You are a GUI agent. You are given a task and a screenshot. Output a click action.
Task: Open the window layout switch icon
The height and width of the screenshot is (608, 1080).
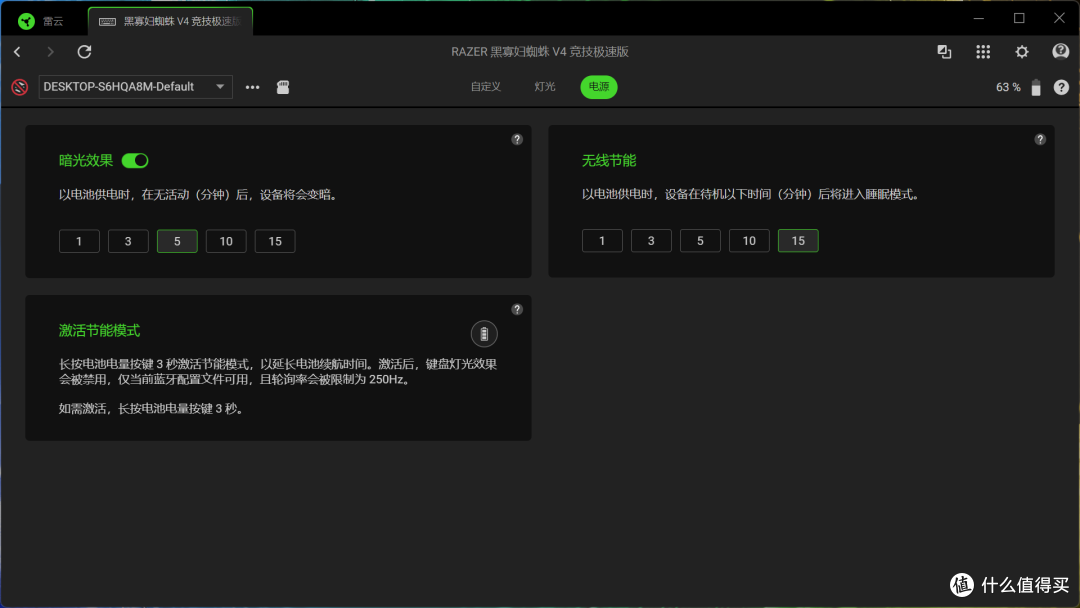tap(944, 52)
